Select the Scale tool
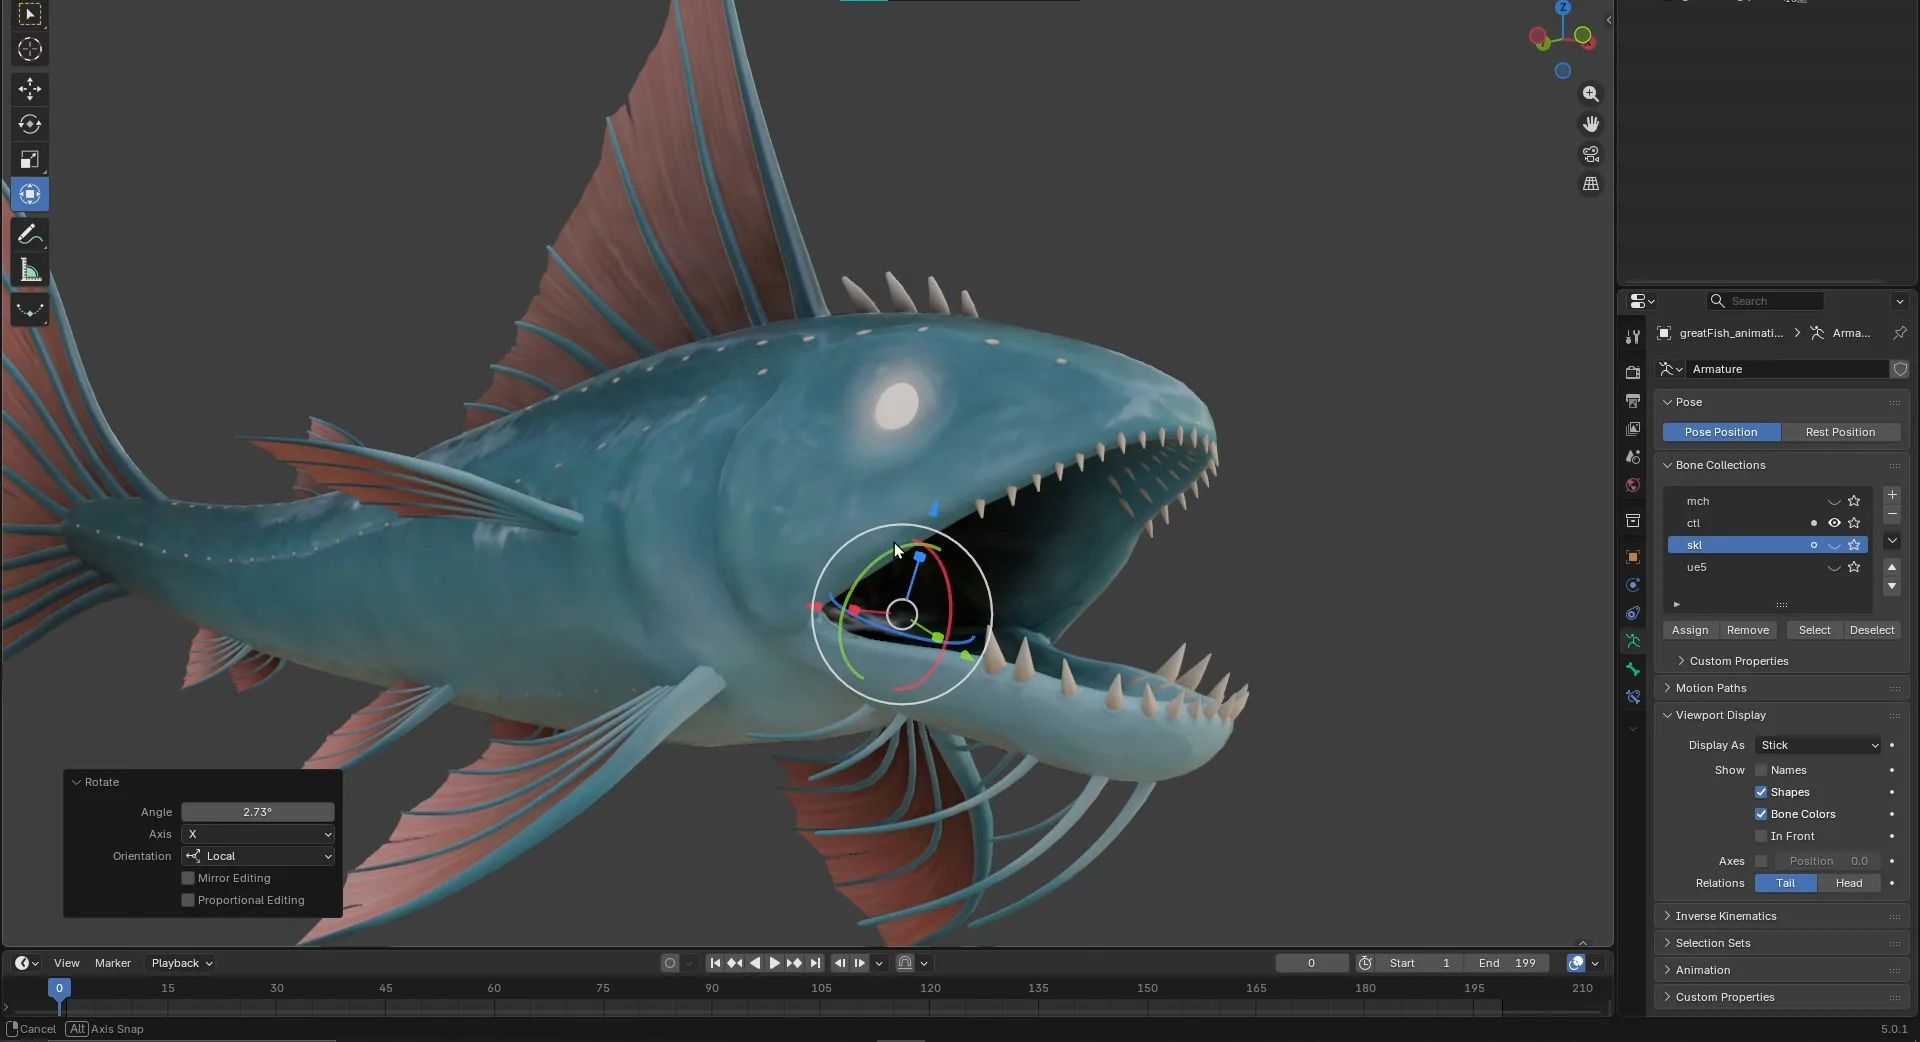Image resolution: width=1920 pixels, height=1042 pixels. (30, 159)
